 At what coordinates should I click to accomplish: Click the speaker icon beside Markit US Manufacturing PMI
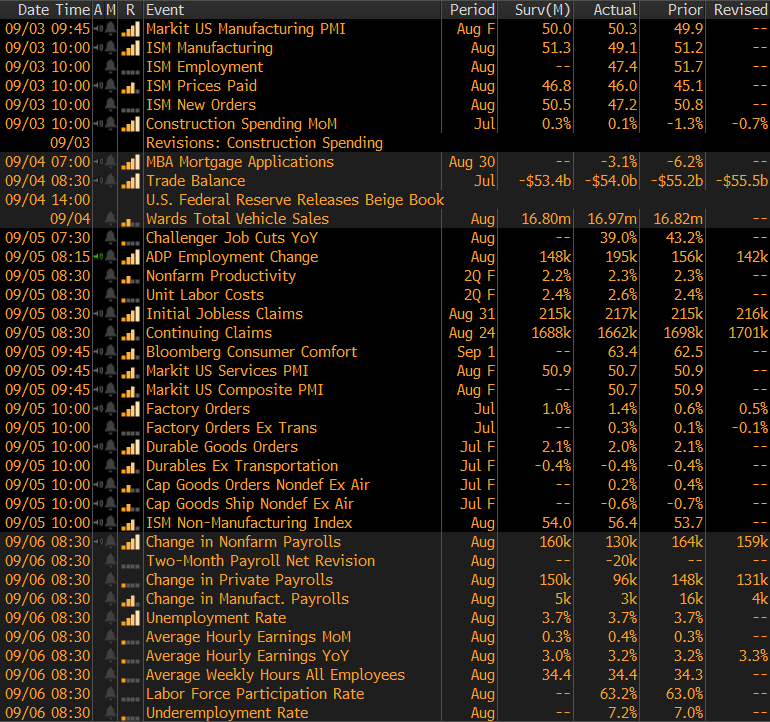[x=100, y=29]
